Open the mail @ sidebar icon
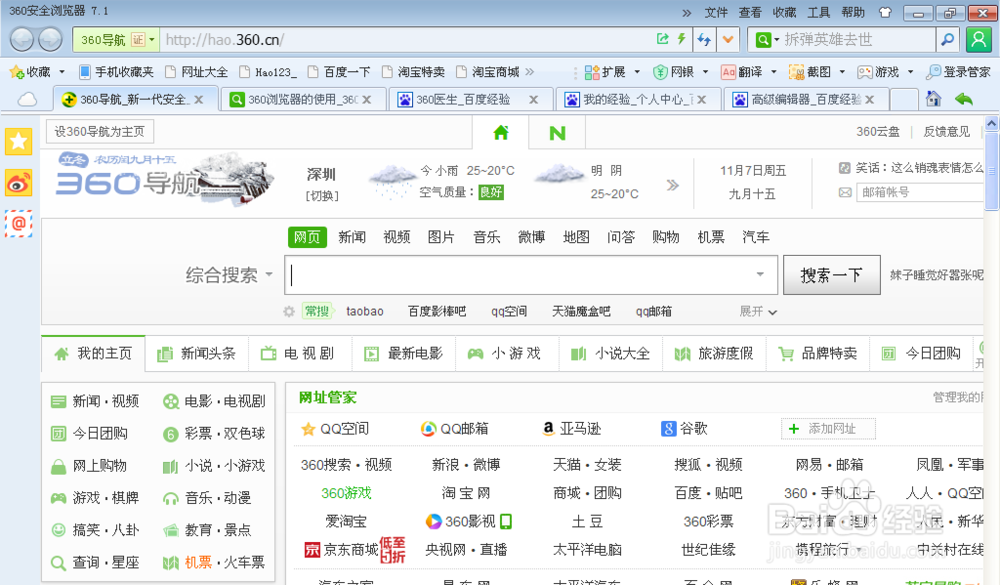1000x585 pixels. [18, 224]
